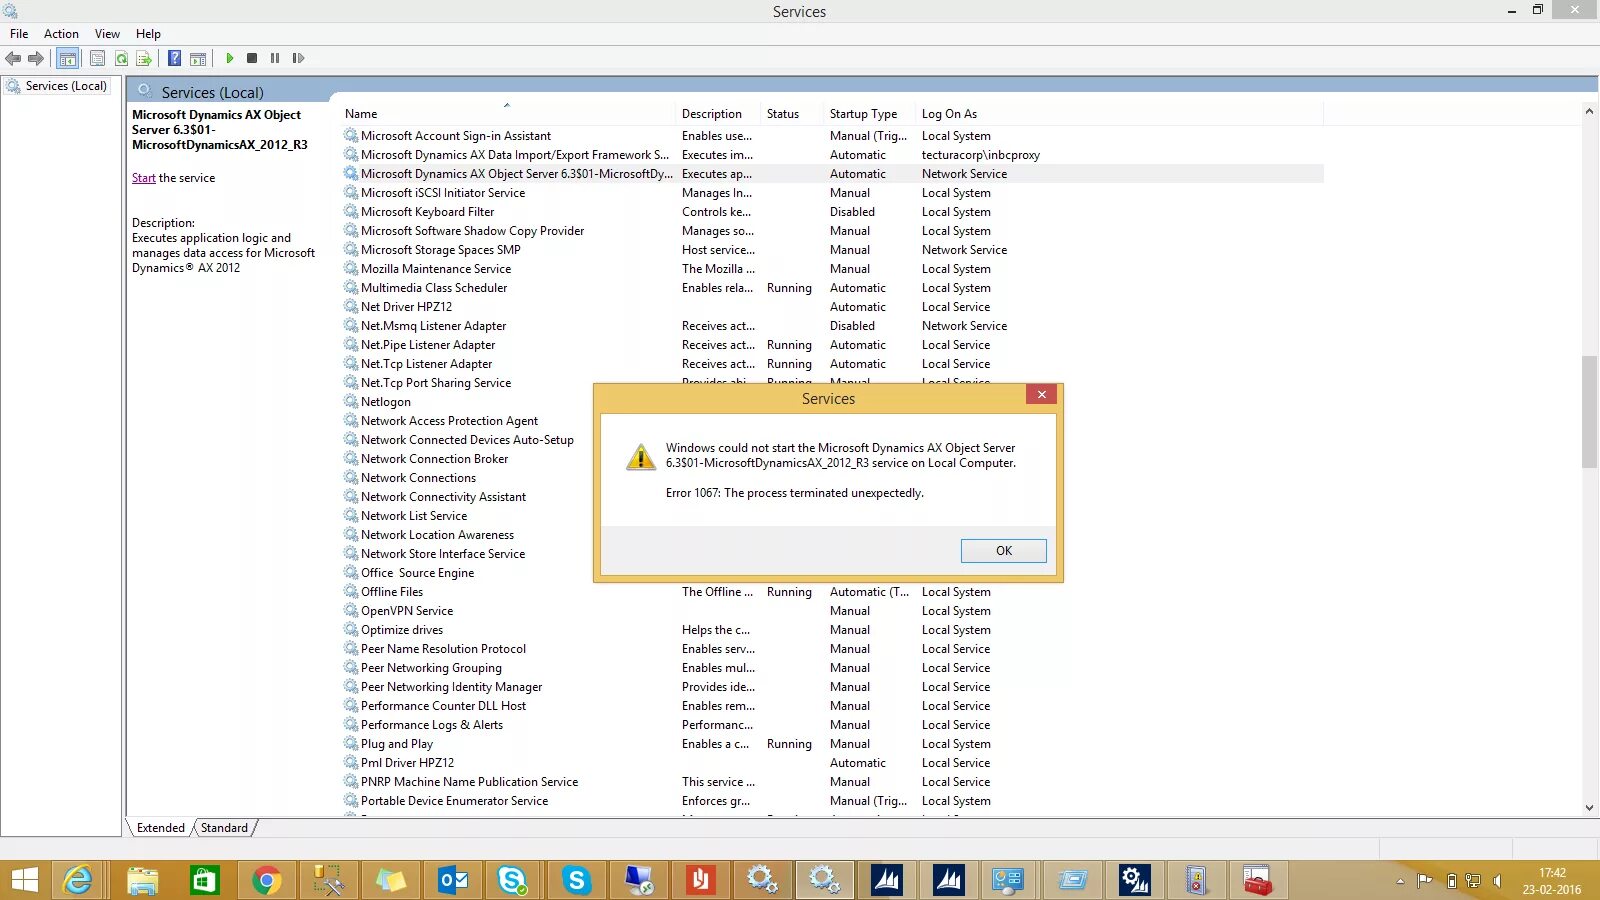Open Properties from the toolbar icon
1600x900 pixels.
pyautogui.click(x=97, y=58)
